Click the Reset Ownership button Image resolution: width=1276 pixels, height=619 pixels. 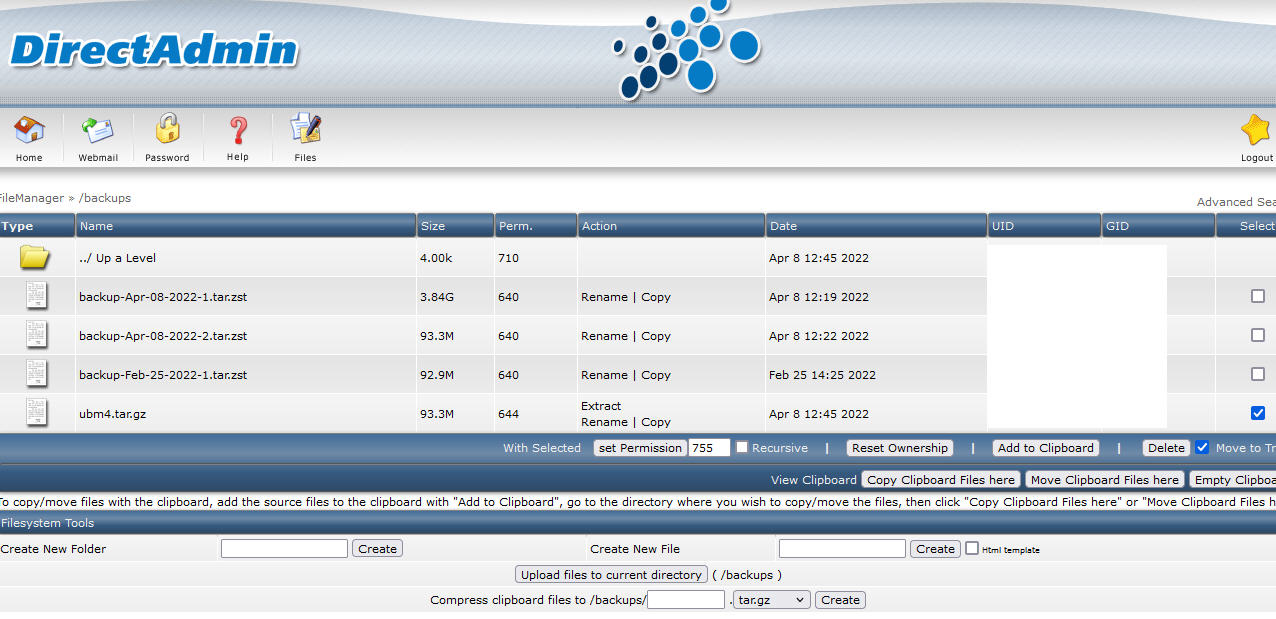(x=900, y=448)
